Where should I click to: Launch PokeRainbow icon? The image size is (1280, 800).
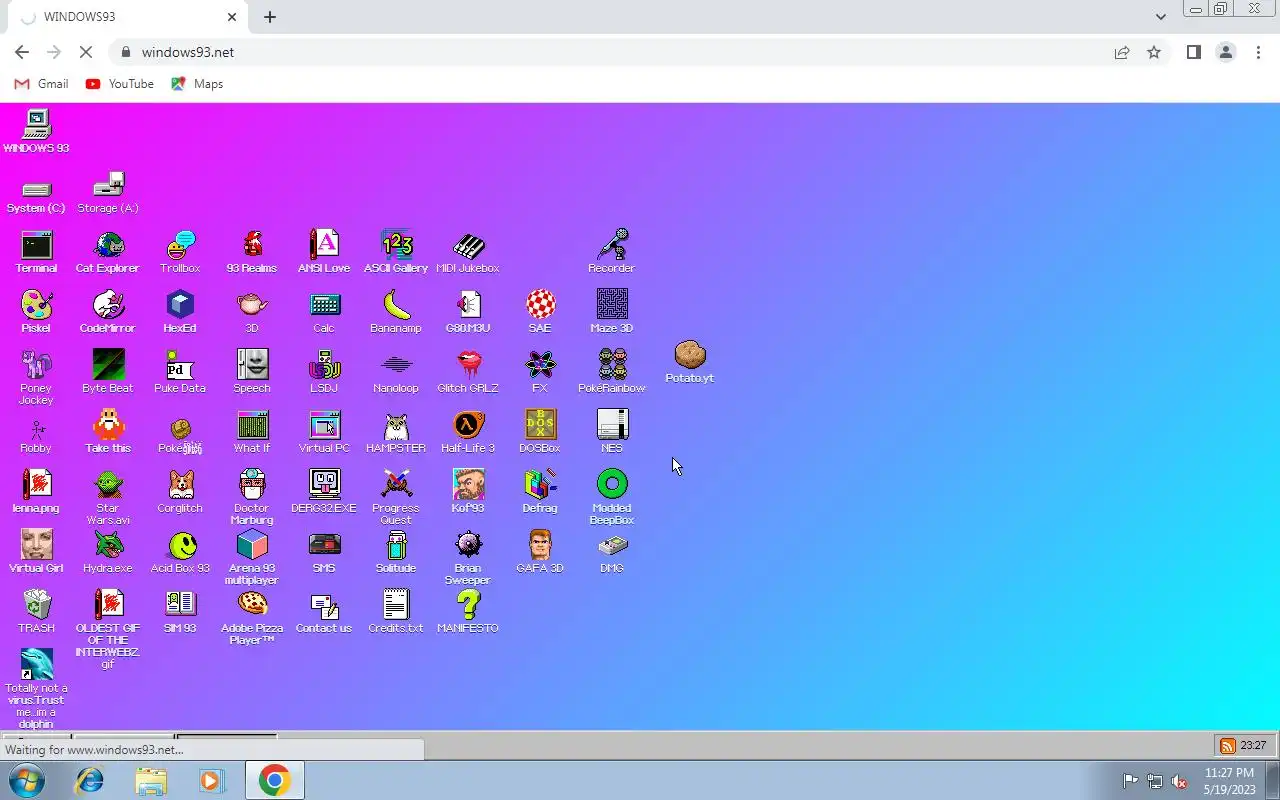(x=612, y=371)
